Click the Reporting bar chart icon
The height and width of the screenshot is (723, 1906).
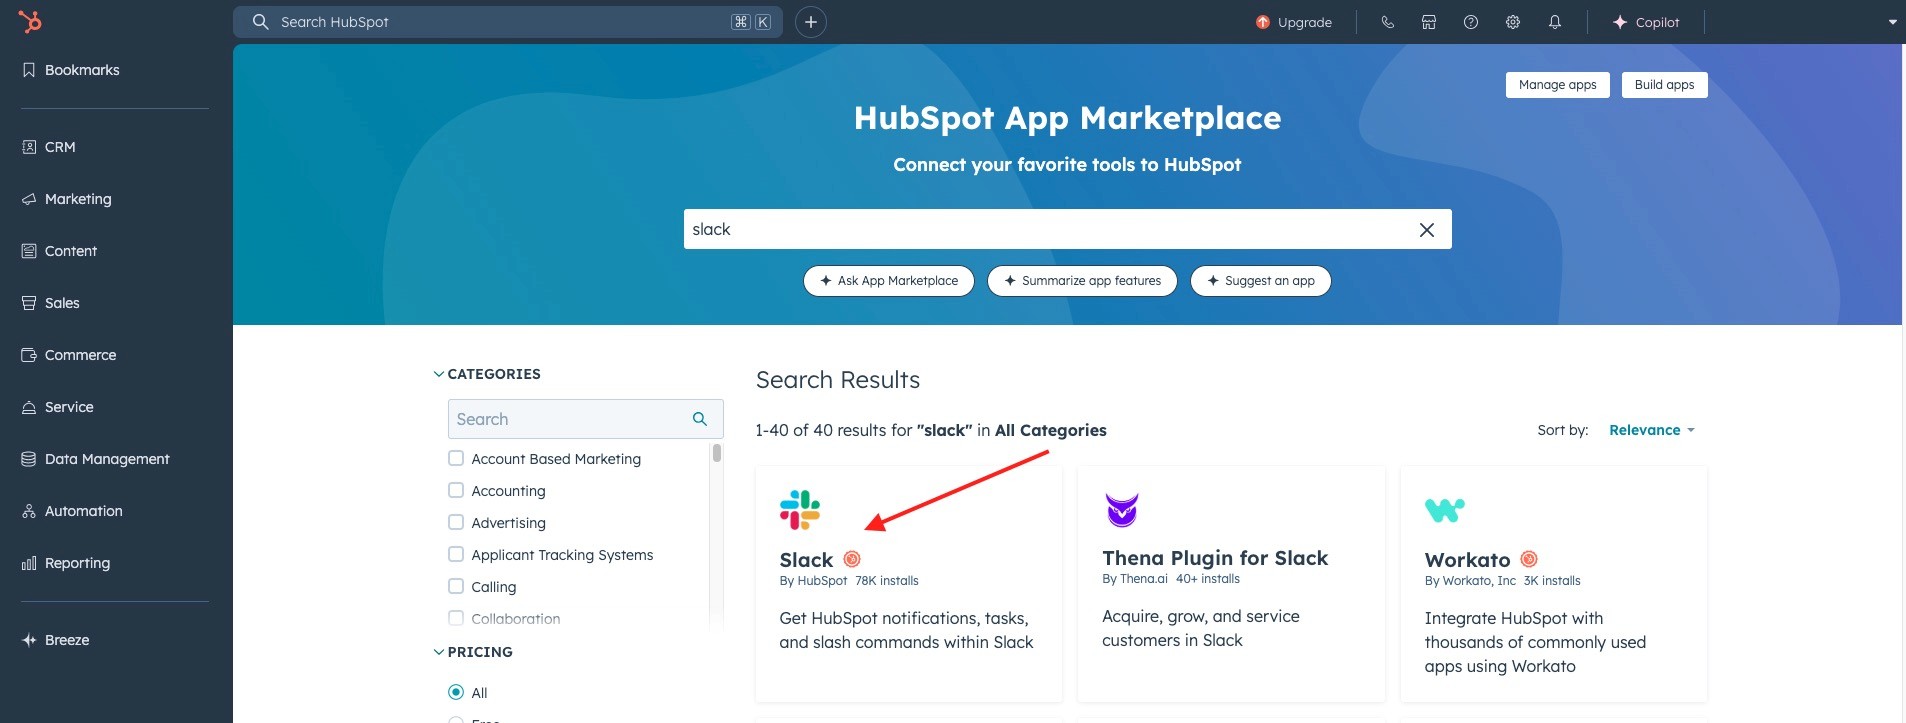coord(29,563)
